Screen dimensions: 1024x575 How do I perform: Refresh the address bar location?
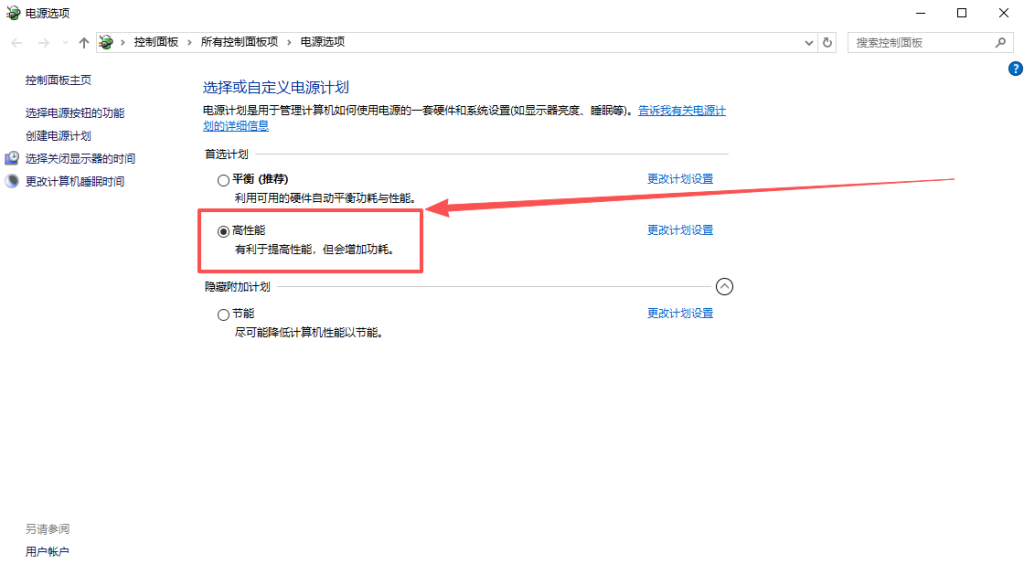pyautogui.click(x=827, y=42)
